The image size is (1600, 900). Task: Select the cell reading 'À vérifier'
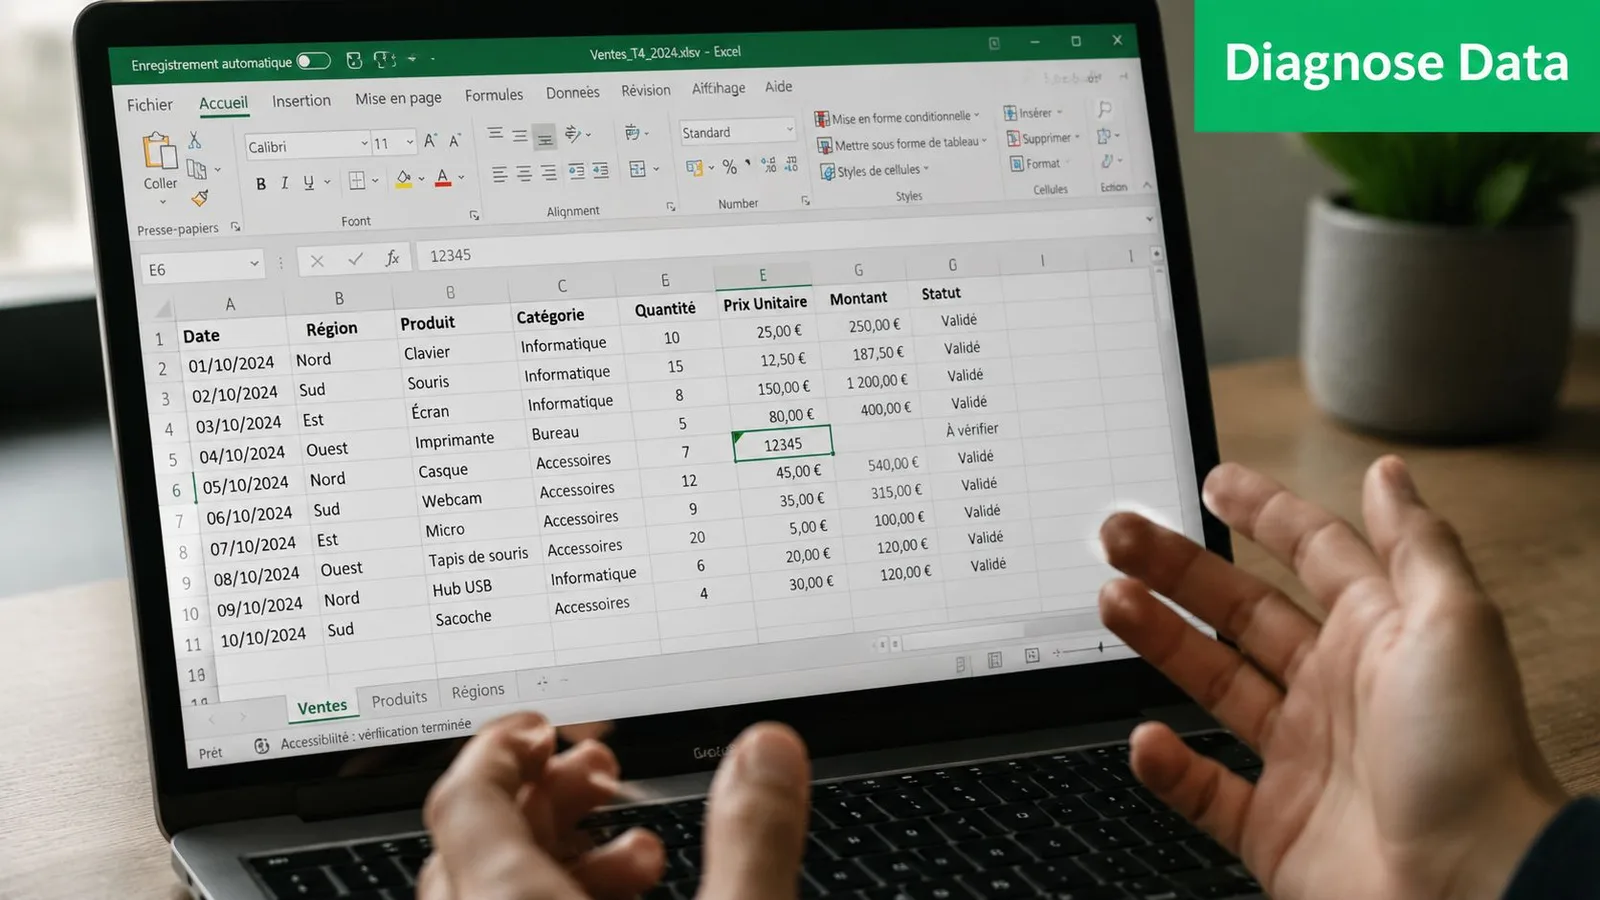pos(972,429)
